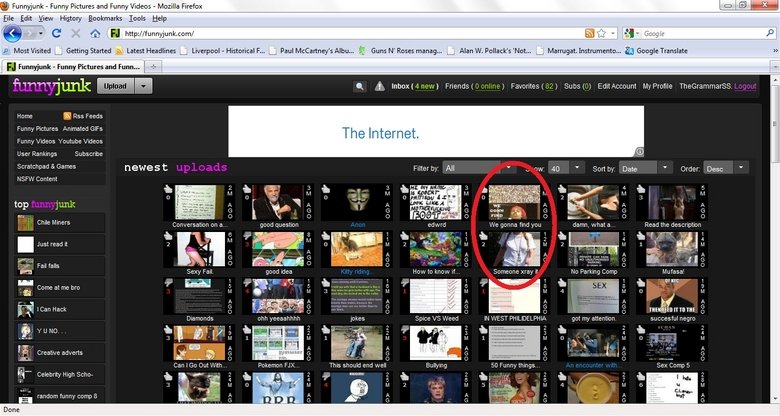Image resolution: width=780 pixels, height=416 pixels.
Task: Bookmark this page with the star icon
Action: coord(601,33)
